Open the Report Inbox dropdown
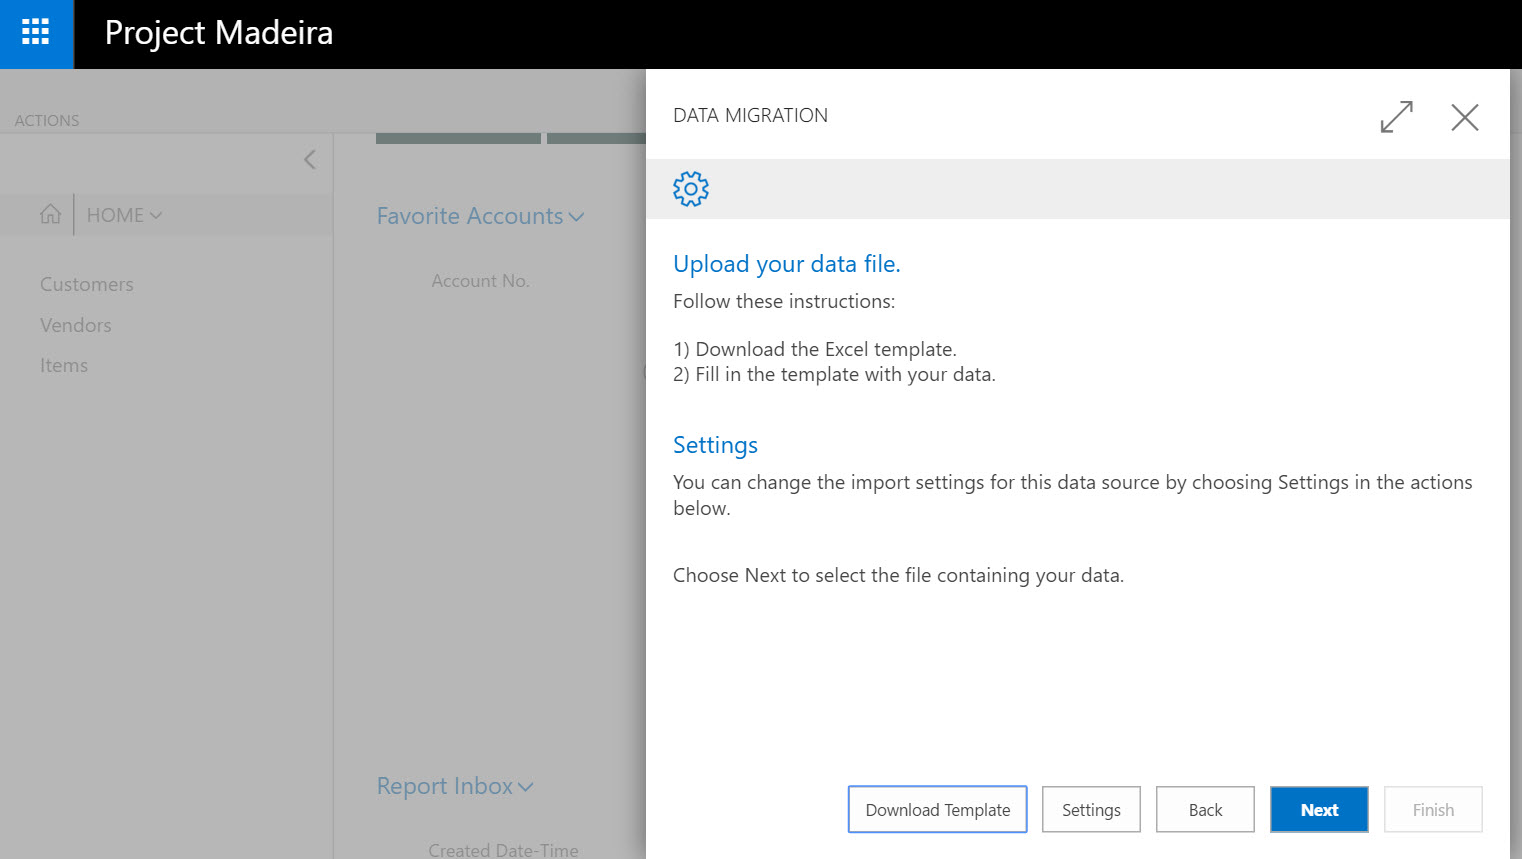The width and height of the screenshot is (1522, 859). point(455,786)
